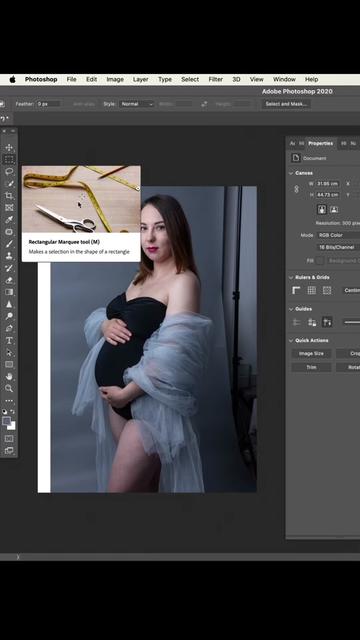The height and width of the screenshot is (640, 360).
Task: Select the Hand tool
Action: 9,376
